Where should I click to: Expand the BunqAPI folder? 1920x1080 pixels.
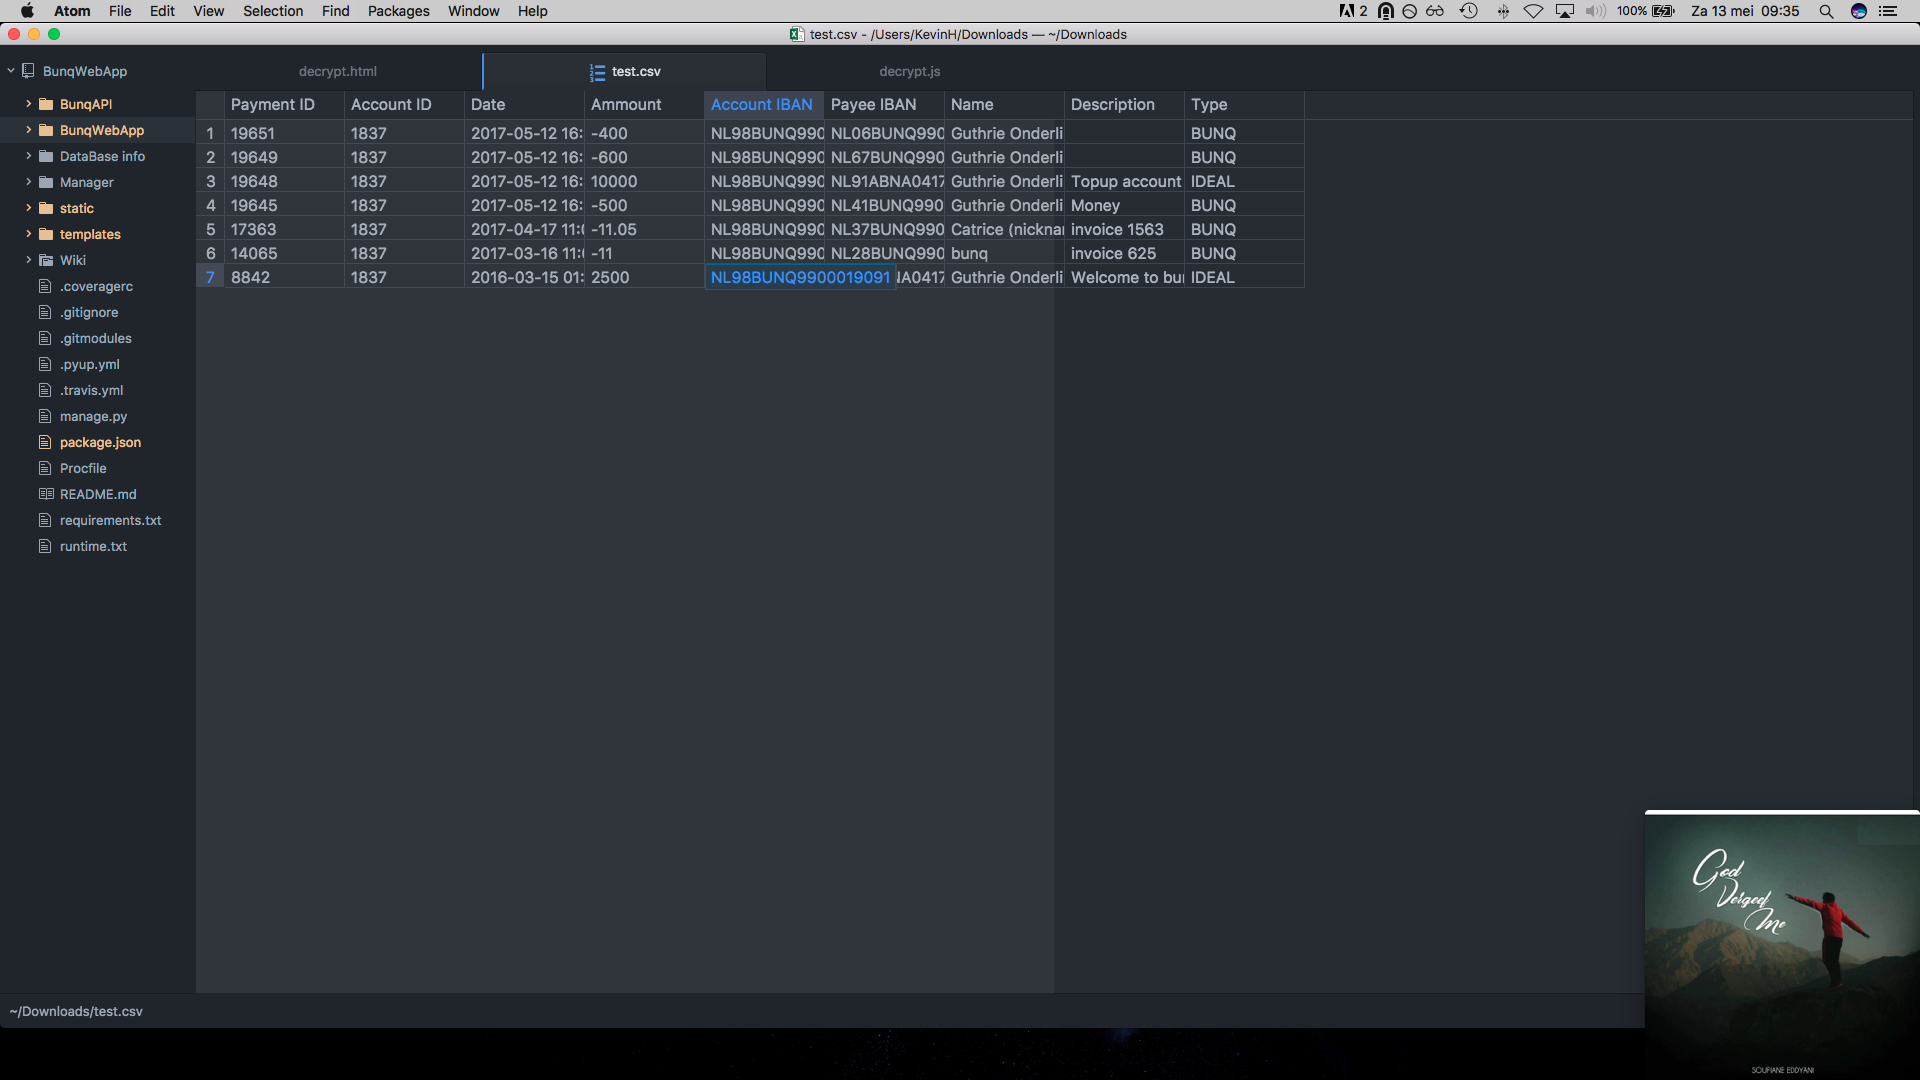coord(29,104)
